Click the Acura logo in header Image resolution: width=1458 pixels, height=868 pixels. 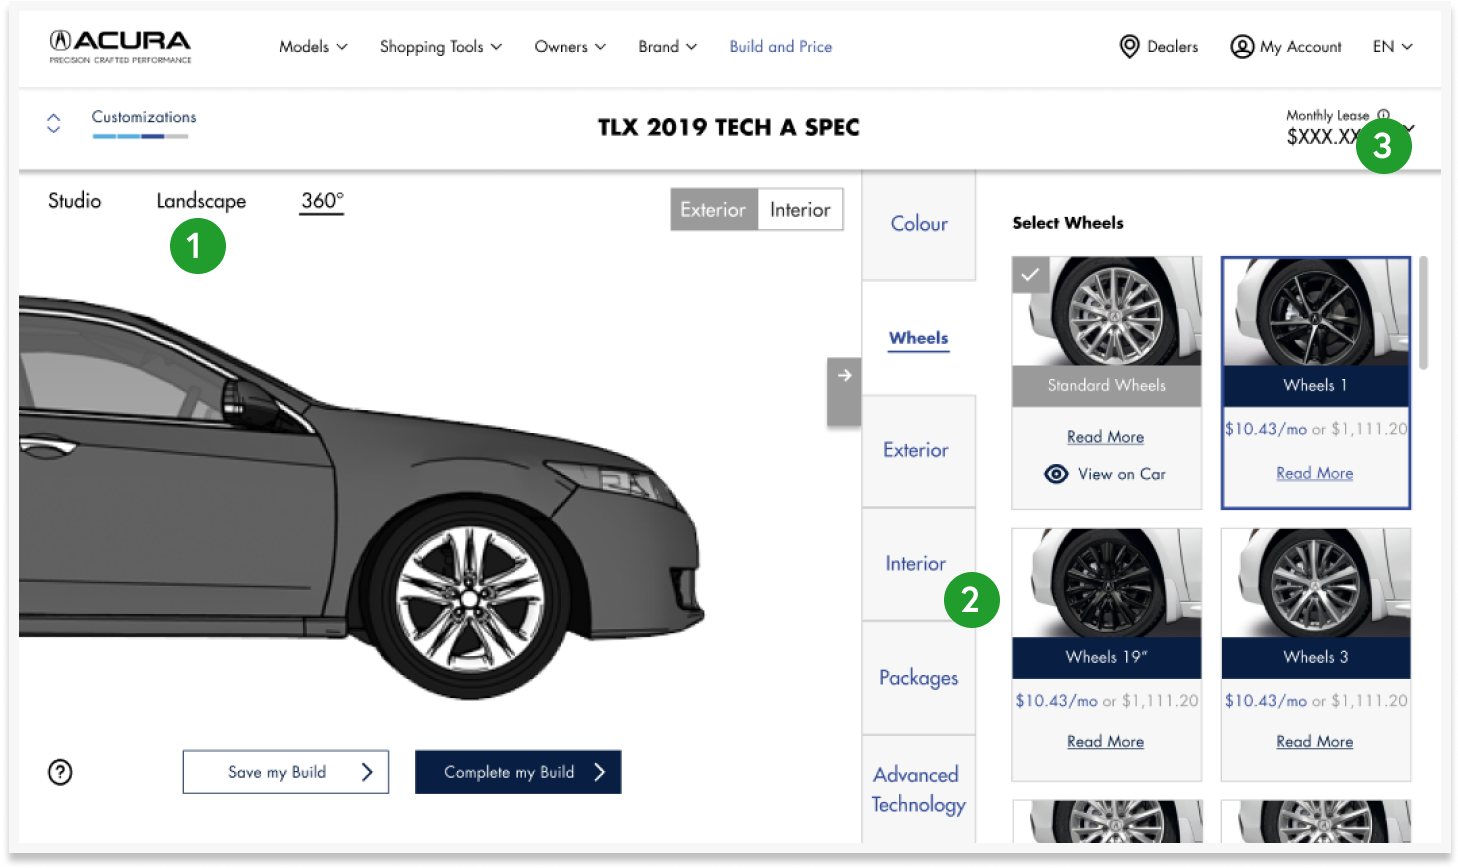120,46
